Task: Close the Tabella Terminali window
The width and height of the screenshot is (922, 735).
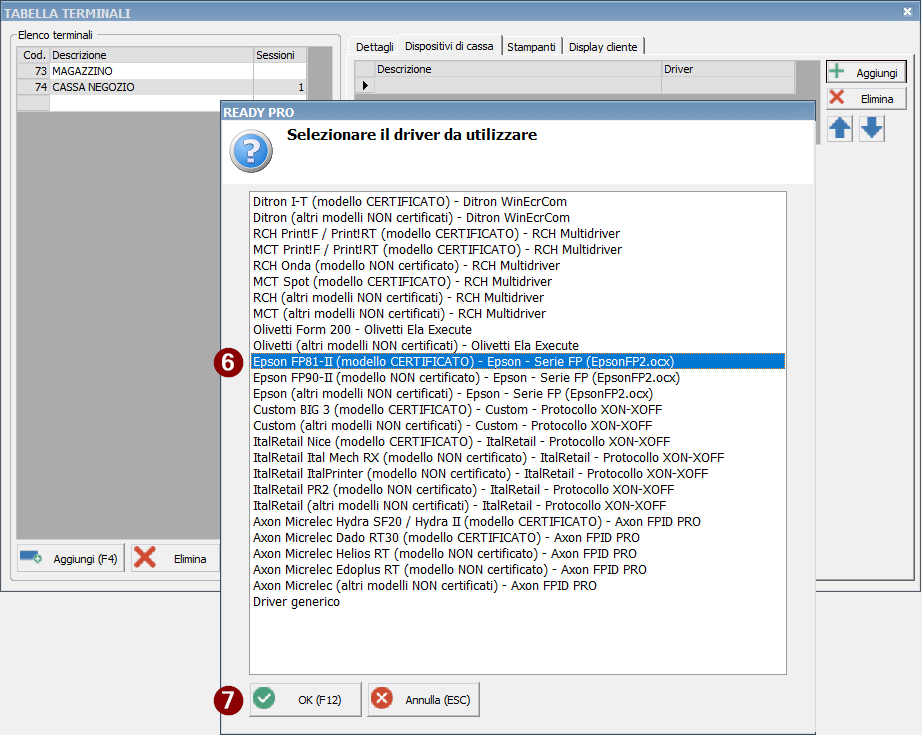Action: click(906, 12)
